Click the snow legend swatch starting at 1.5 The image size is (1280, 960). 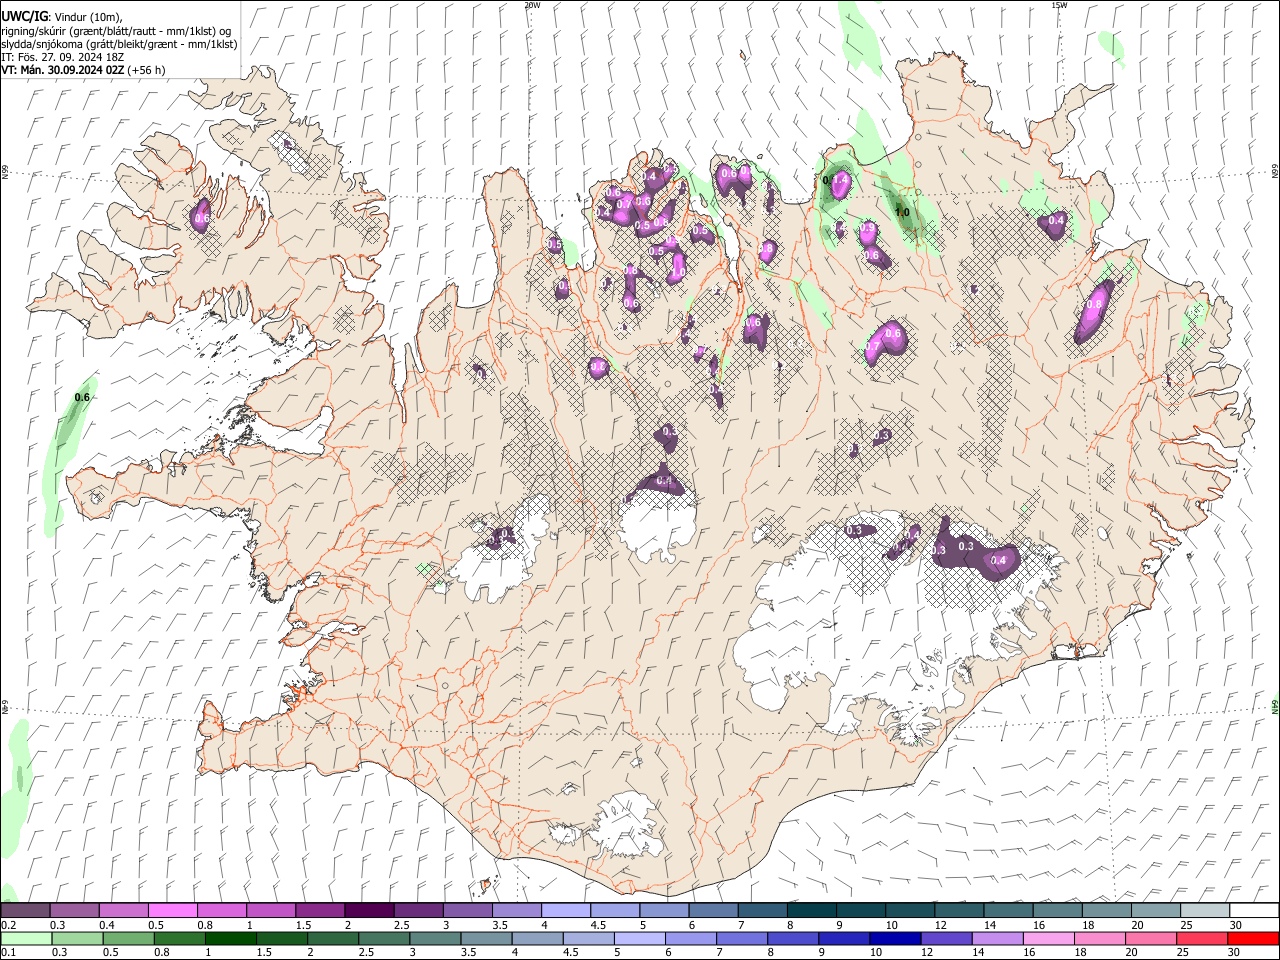[x=319, y=910]
